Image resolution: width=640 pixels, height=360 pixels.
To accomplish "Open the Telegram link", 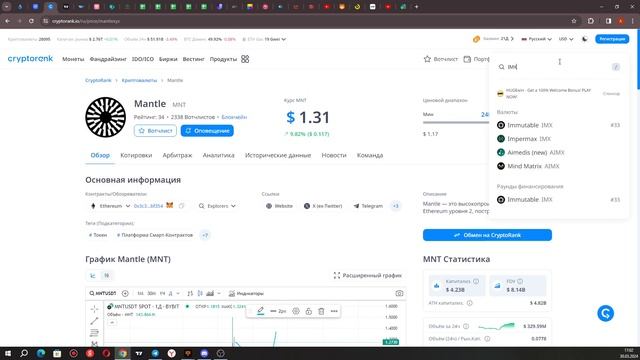I will pyautogui.click(x=368, y=206).
